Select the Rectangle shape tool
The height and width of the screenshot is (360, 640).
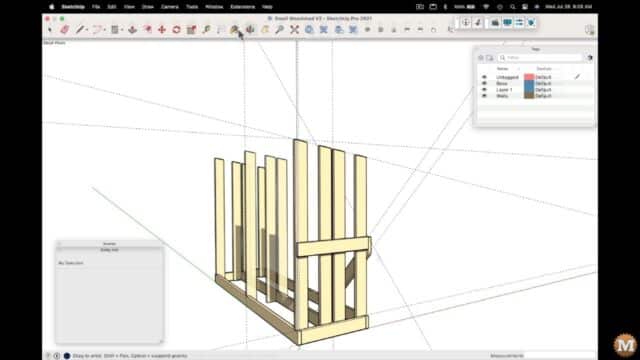point(115,30)
